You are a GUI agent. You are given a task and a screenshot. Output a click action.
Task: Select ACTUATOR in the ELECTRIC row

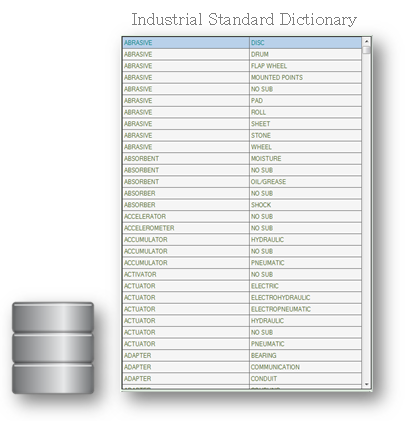click(x=186, y=286)
